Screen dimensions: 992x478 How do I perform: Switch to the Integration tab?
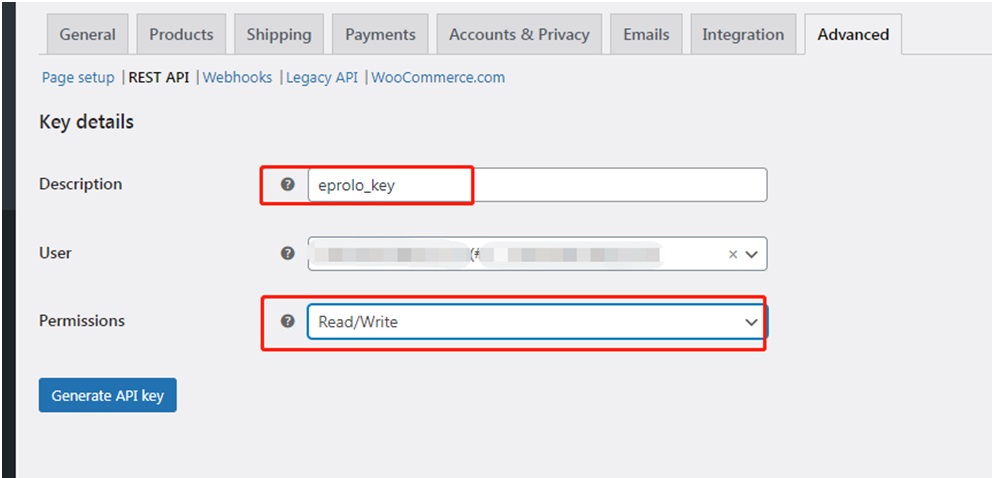tap(743, 34)
